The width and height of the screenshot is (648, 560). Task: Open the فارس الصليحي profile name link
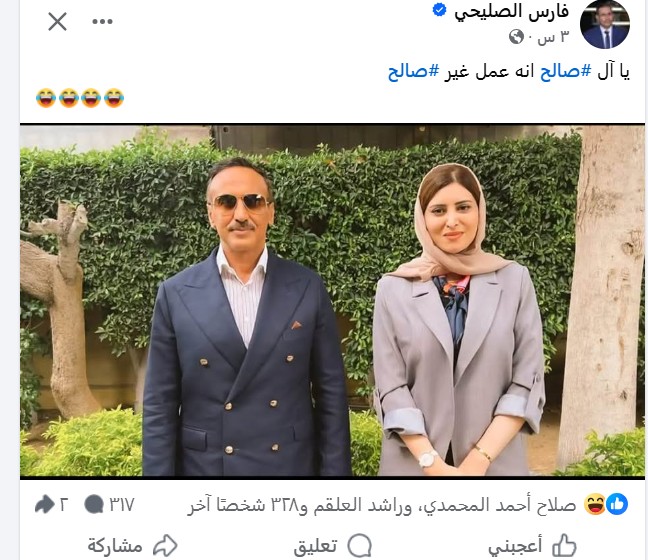coord(512,12)
